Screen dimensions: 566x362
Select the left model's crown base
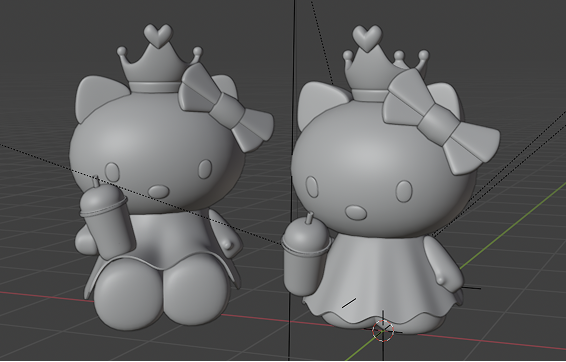155,87
